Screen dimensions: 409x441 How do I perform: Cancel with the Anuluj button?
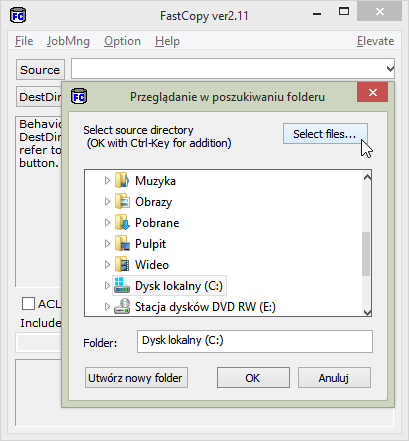[334, 378]
